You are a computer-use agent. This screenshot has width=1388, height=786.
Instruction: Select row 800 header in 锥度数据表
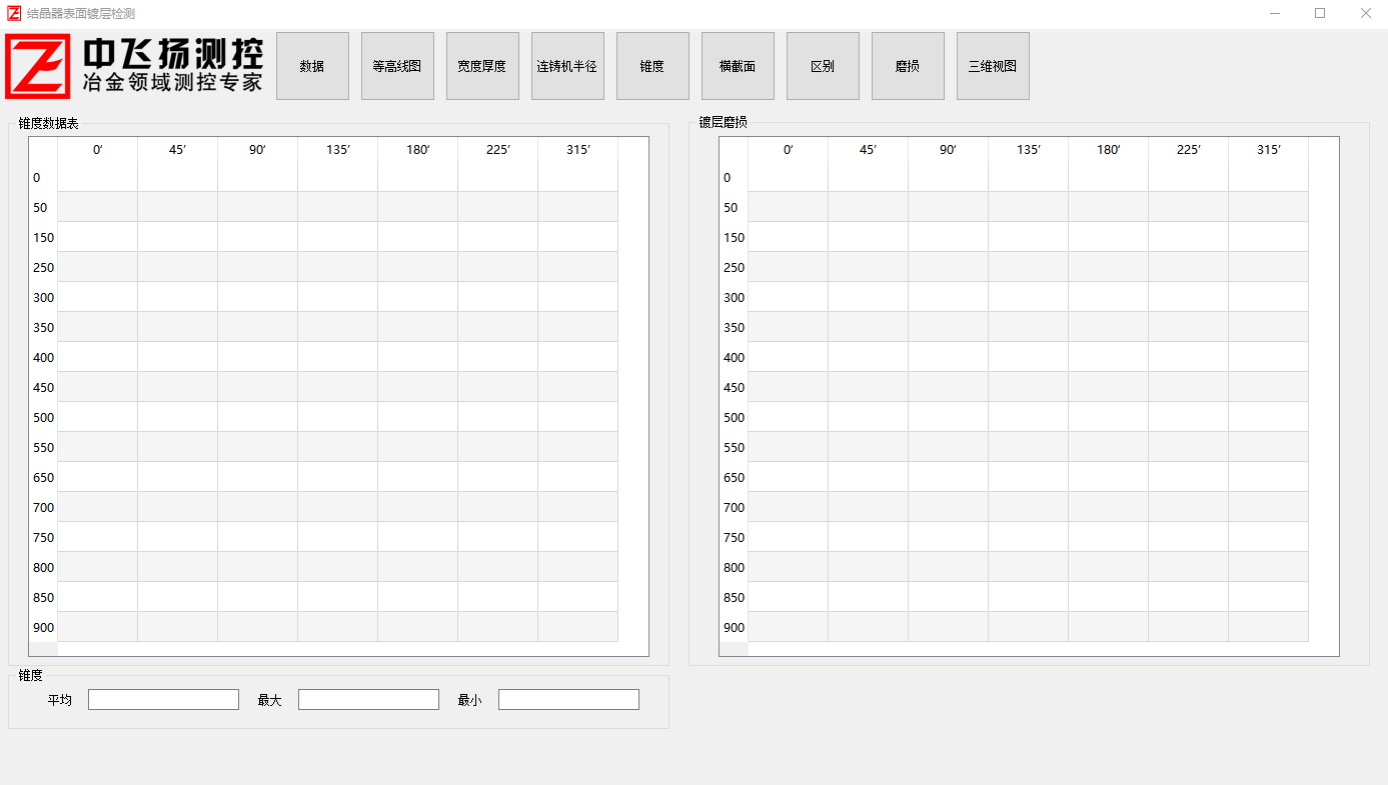click(x=43, y=567)
